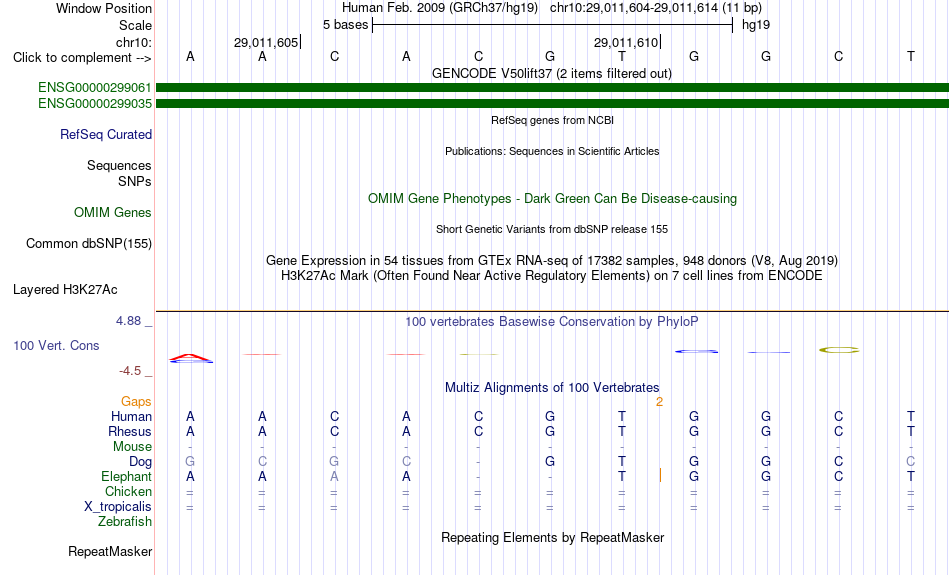
Task: Click the H3K27Ac Mark ENCODE title
Action: [x=552, y=276]
